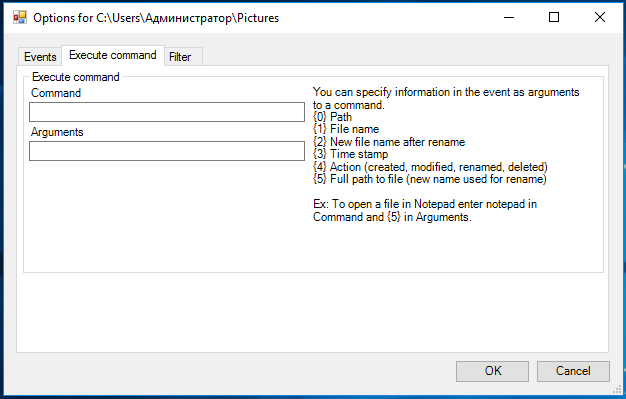
Task: Click the Execute command group box heading
Action: click(x=75, y=77)
